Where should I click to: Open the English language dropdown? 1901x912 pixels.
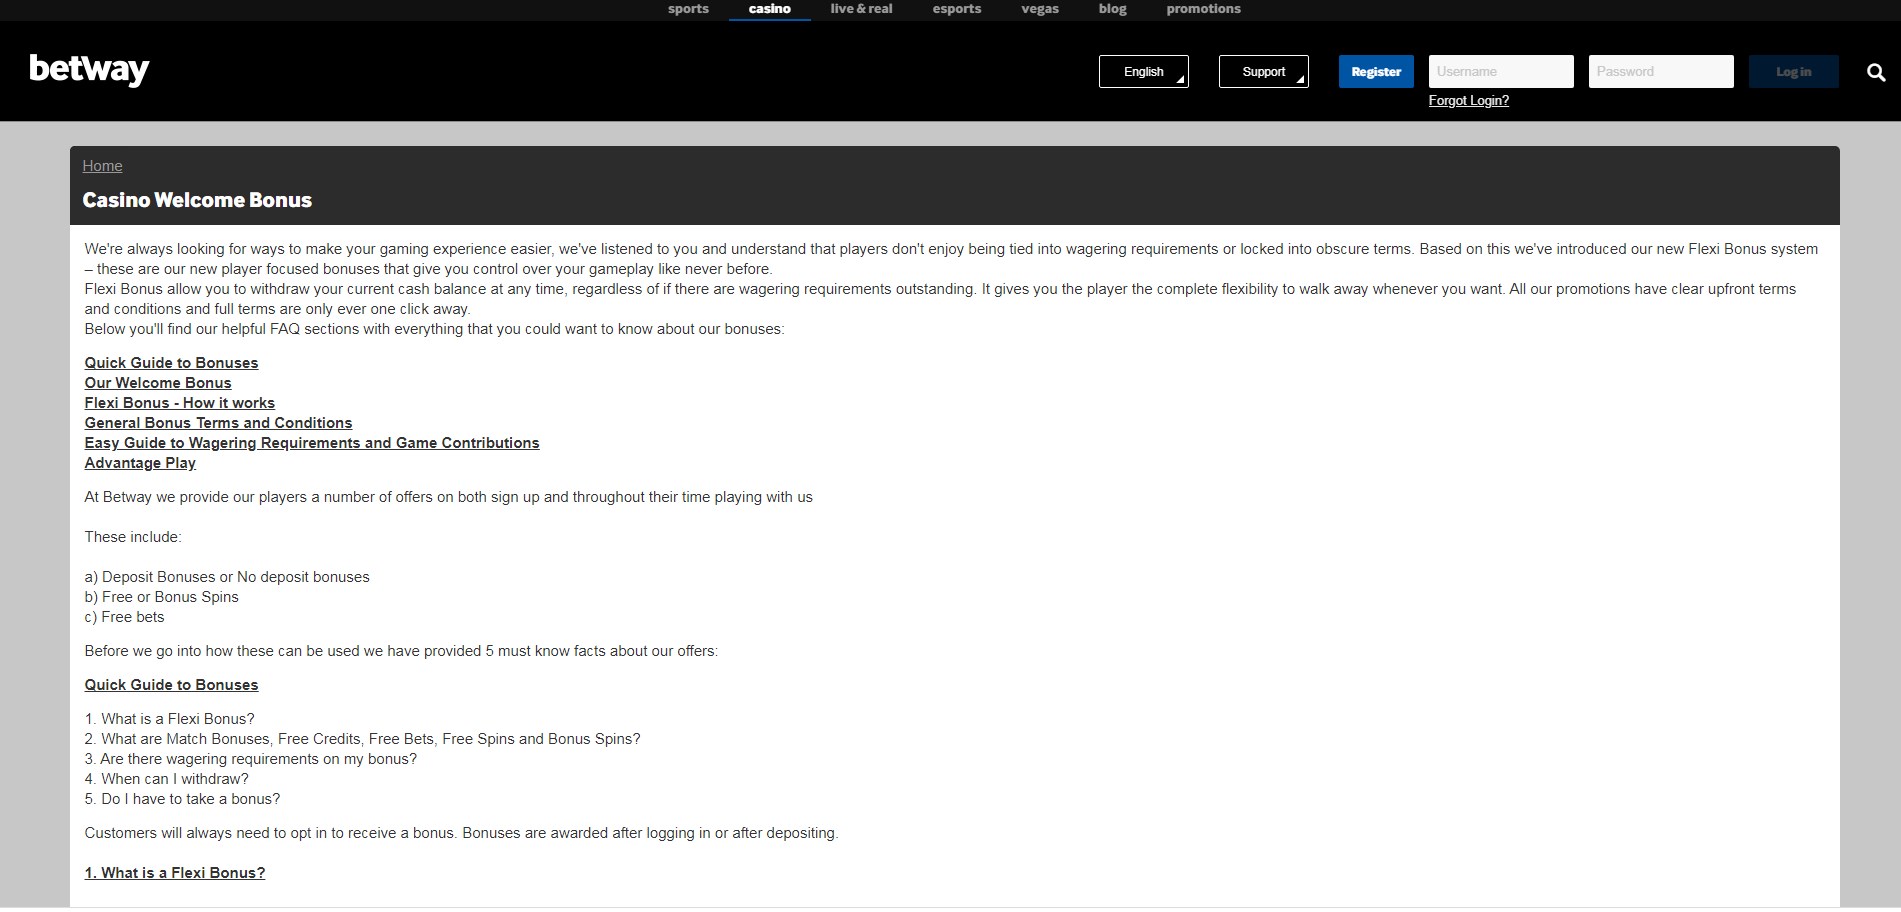tap(1144, 72)
